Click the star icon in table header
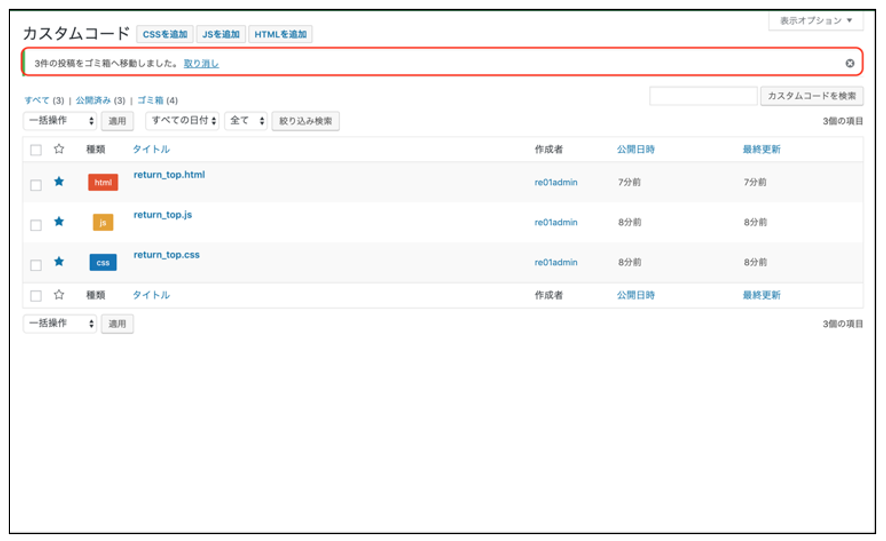This screenshot has height=541, width=886. click(59, 149)
